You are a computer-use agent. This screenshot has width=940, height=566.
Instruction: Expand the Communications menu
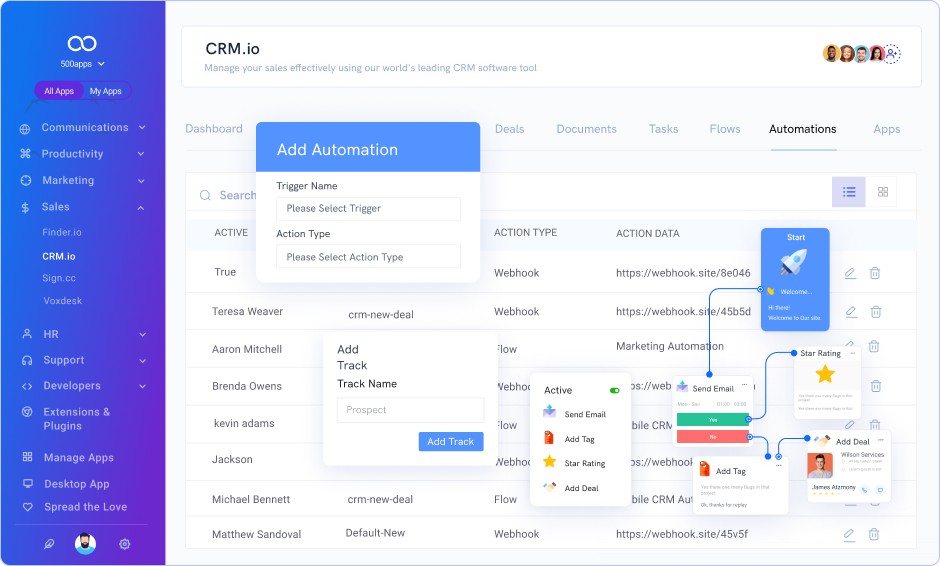pyautogui.click(x=85, y=127)
